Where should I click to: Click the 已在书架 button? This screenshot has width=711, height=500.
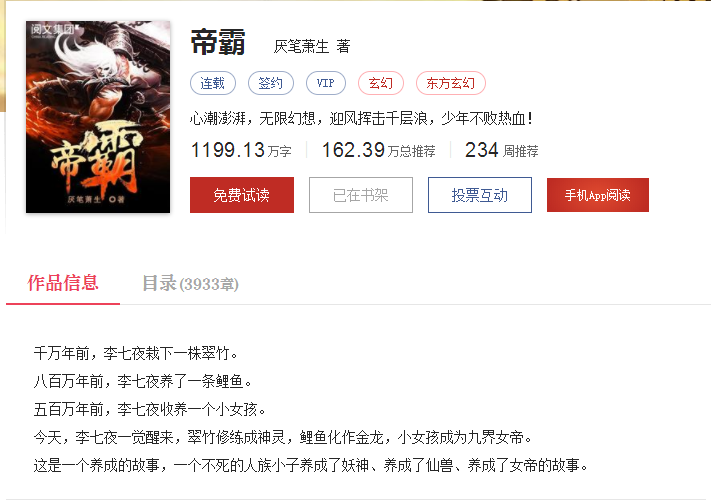point(361,195)
